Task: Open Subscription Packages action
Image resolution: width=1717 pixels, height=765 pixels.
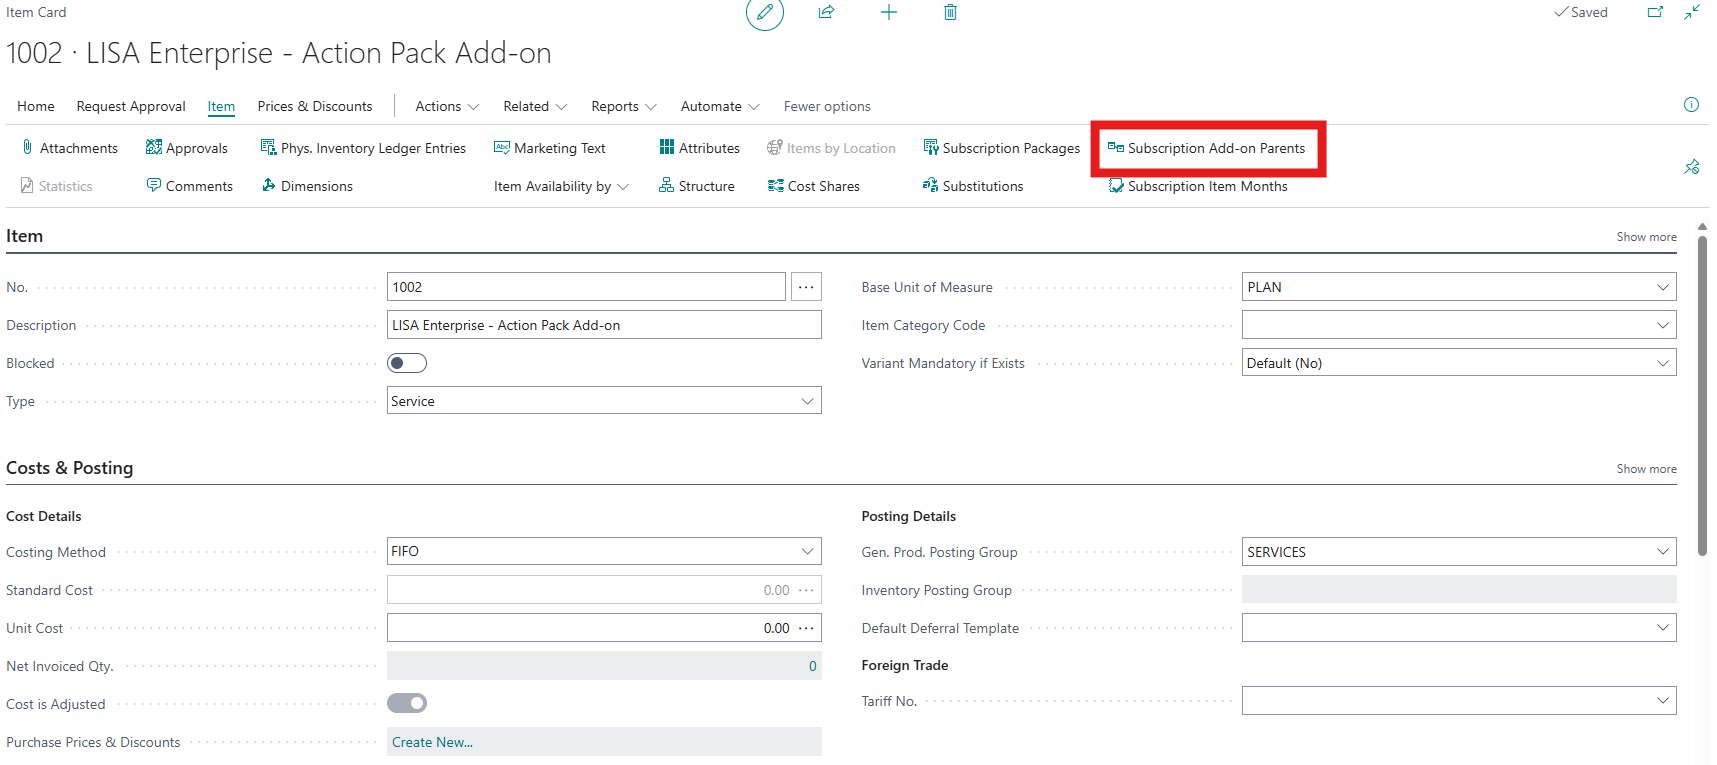Action: tap(1001, 148)
